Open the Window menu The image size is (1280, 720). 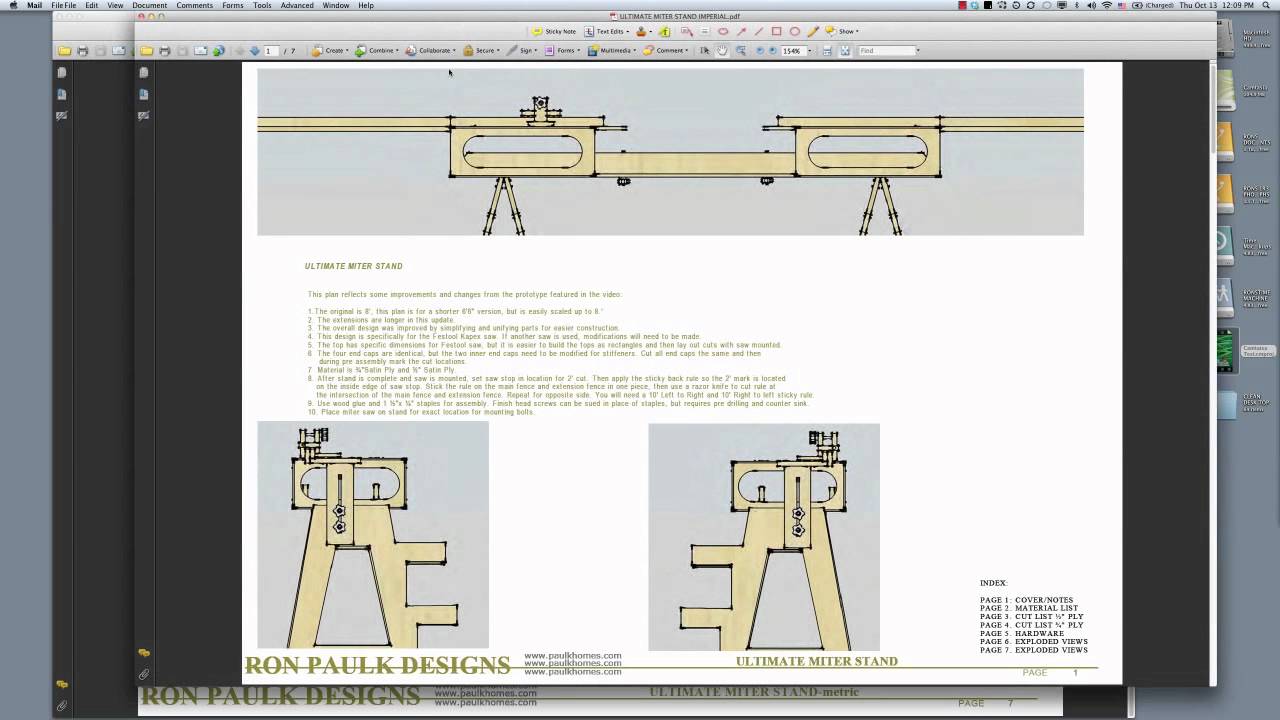[336, 5]
